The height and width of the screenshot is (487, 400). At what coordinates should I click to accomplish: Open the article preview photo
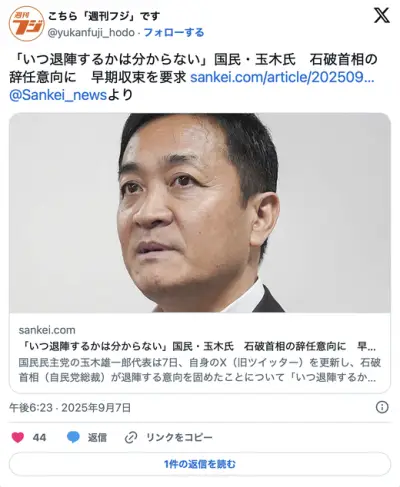click(x=200, y=213)
